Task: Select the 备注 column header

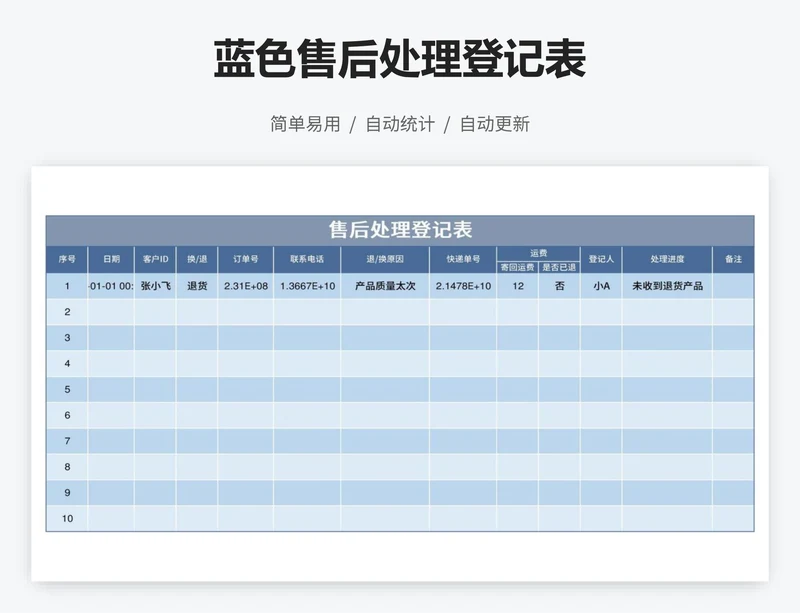Action: tap(733, 259)
